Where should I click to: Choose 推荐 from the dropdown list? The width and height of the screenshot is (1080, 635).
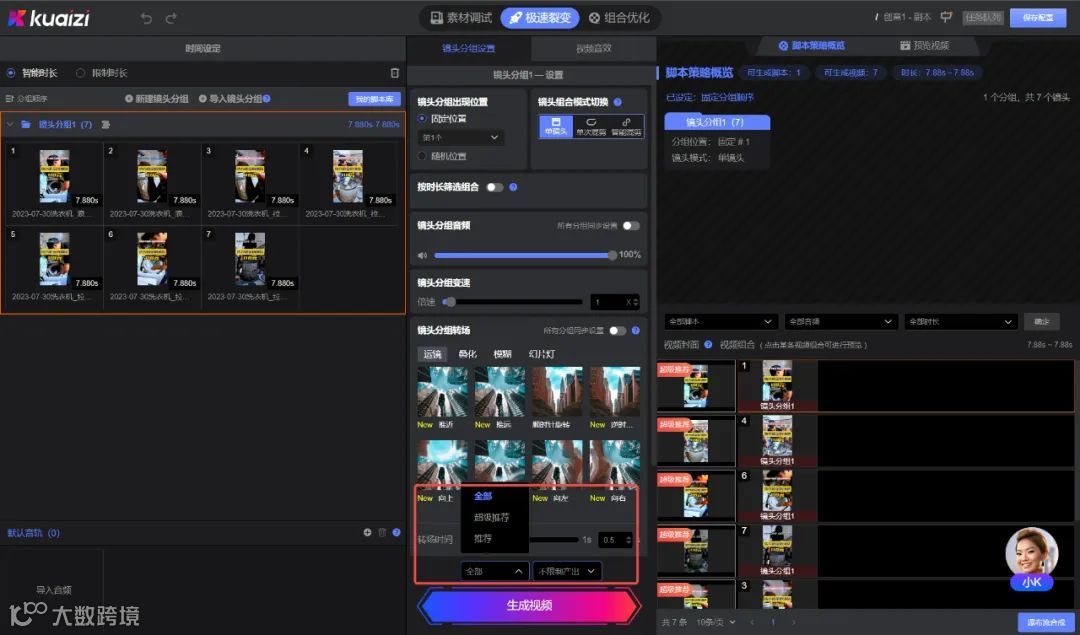(x=483, y=539)
